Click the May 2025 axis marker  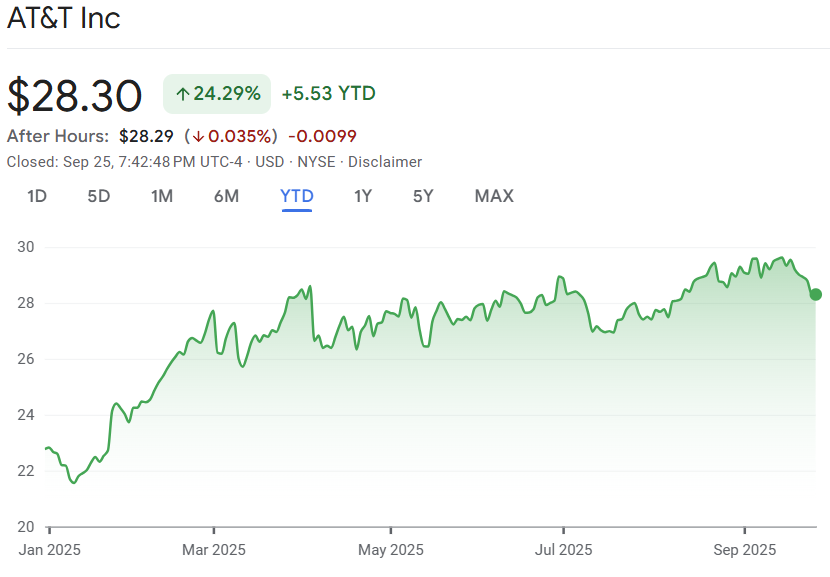pos(391,550)
